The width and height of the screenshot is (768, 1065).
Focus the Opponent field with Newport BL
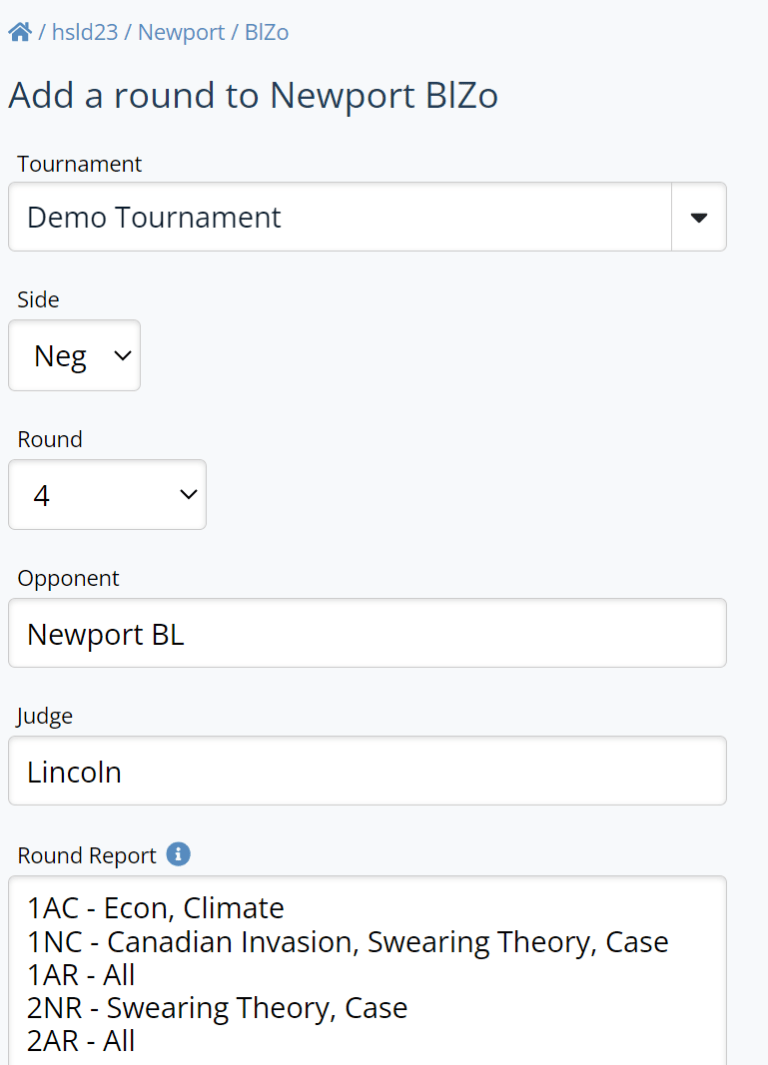coord(367,633)
